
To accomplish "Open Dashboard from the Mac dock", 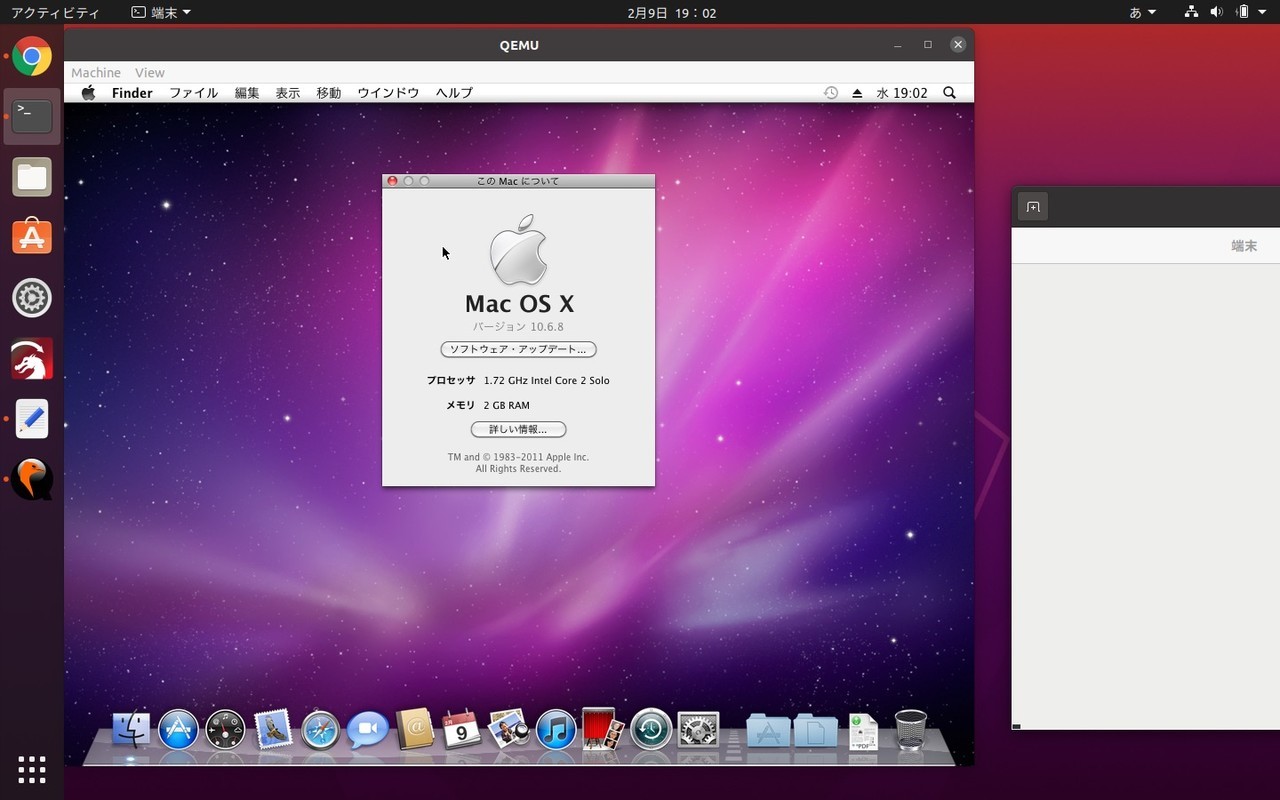I will (x=225, y=730).
